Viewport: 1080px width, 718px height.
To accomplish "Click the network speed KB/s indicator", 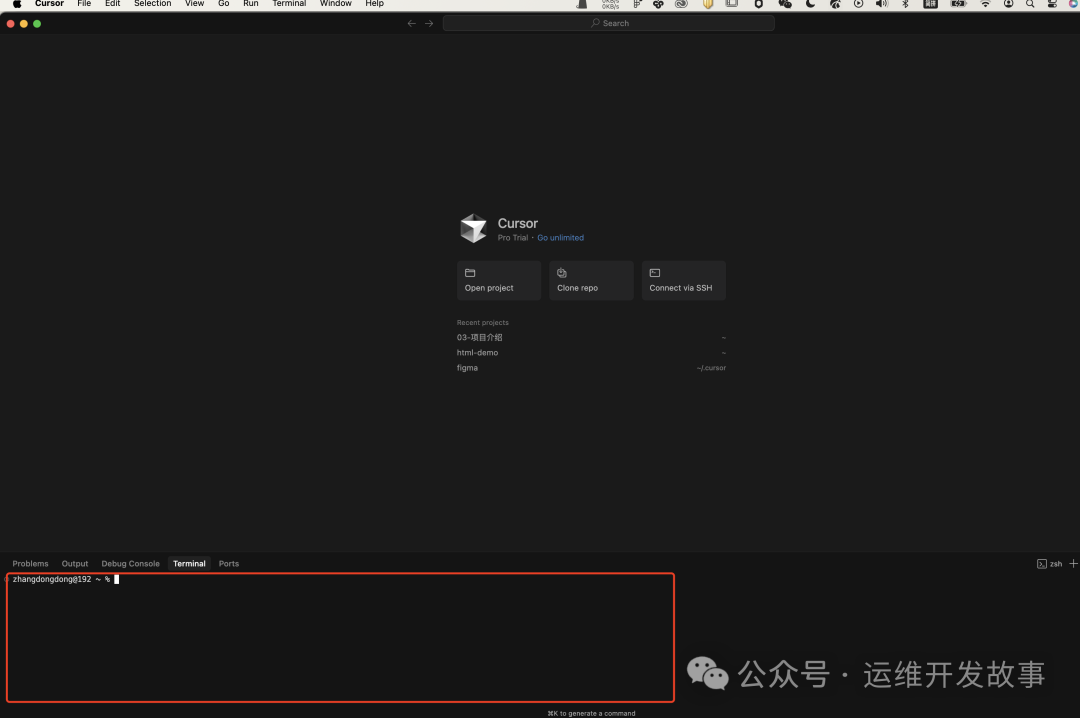I will pyautogui.click(x=610, y=4).
